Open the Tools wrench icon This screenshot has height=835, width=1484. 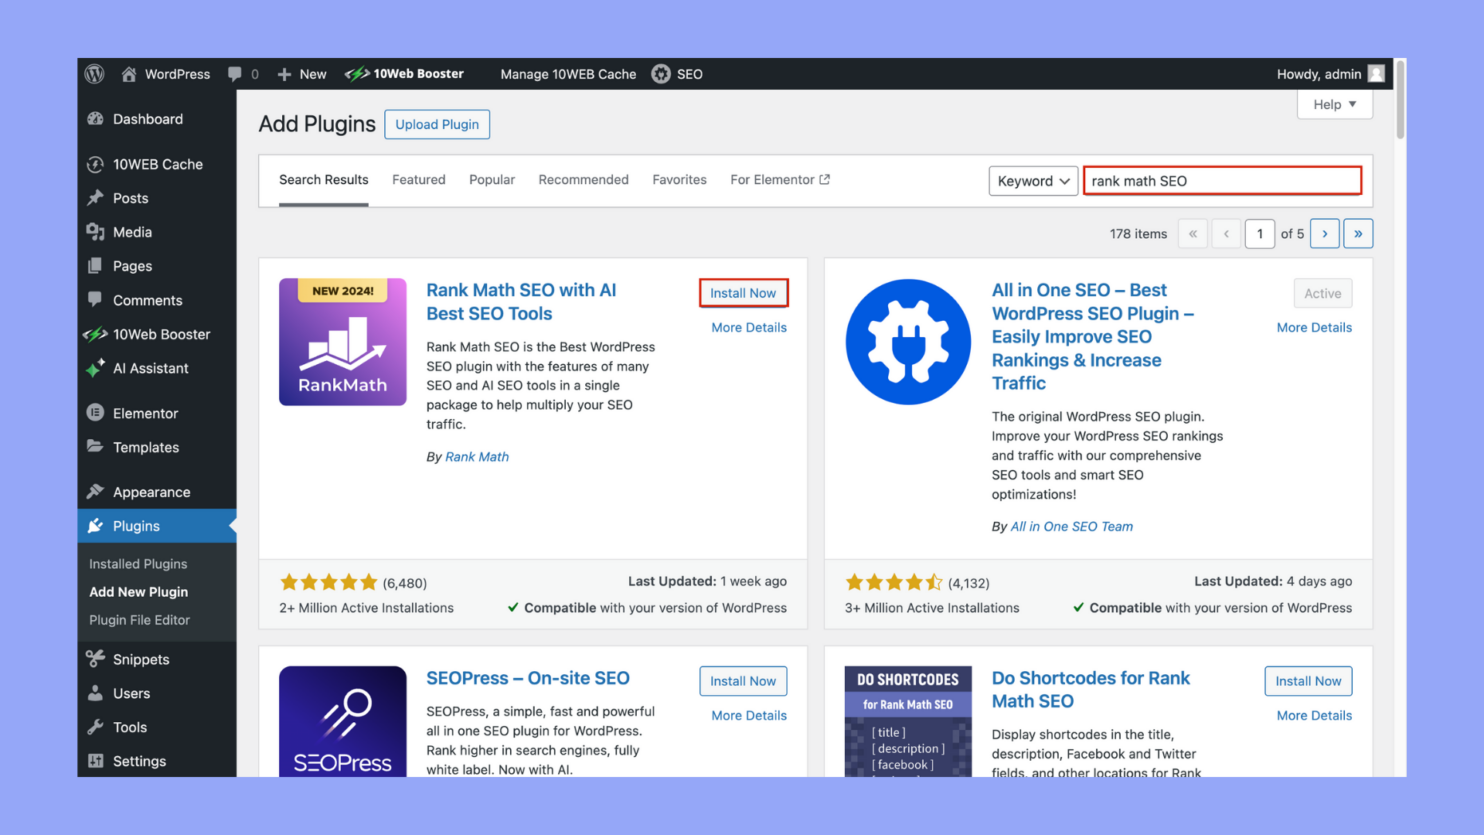[x=96, y=727]
